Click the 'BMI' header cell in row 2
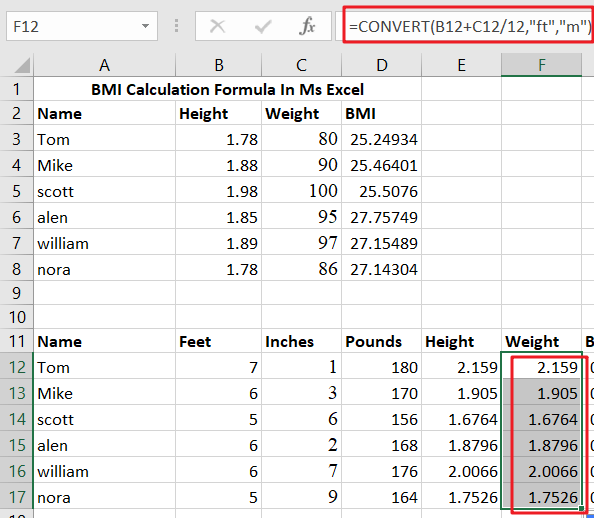 [x=381, y=113]
